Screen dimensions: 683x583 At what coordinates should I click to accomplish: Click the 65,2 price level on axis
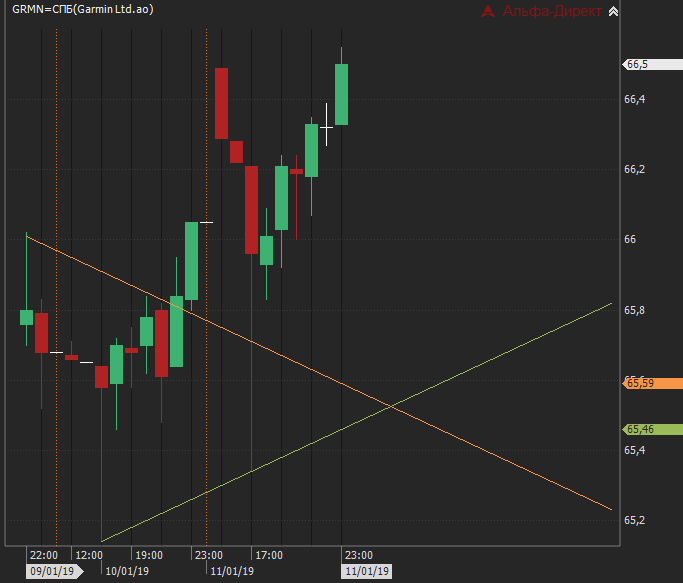point(635,521)
